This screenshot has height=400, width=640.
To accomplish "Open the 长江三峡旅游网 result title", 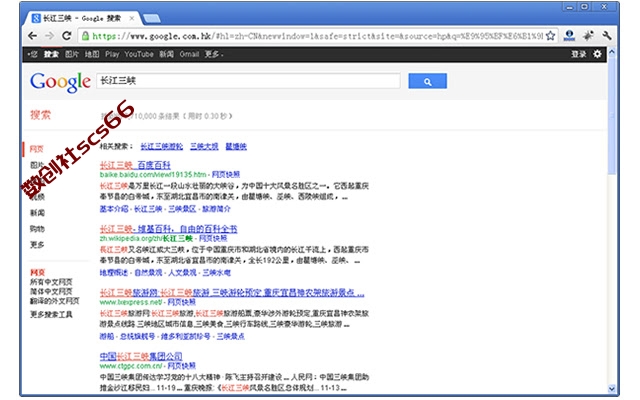I will tap(232, 293).
